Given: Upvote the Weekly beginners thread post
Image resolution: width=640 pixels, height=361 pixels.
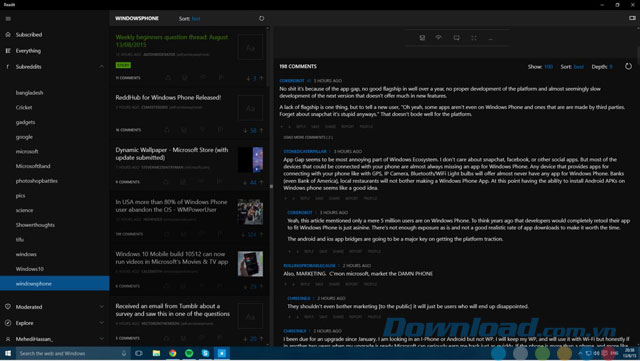Looking at the screenshot, I should 262,78.
